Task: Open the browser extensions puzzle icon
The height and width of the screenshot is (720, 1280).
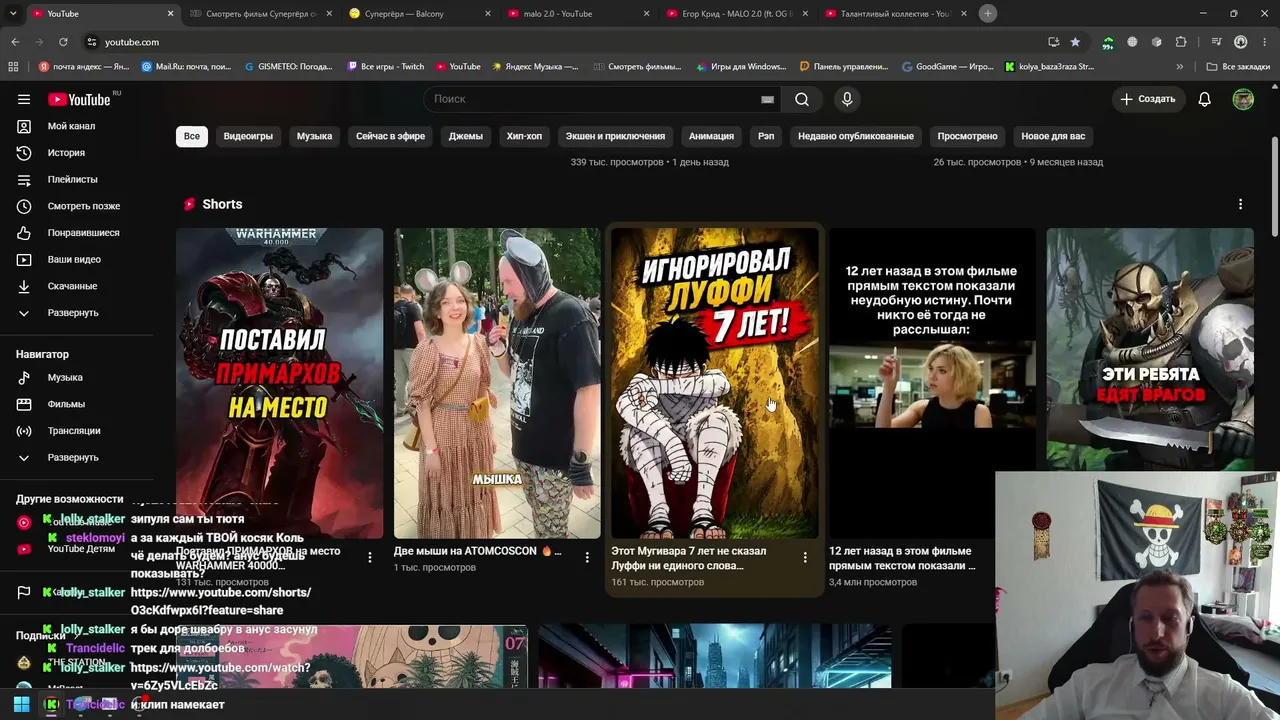Action: pos(1181,42)
